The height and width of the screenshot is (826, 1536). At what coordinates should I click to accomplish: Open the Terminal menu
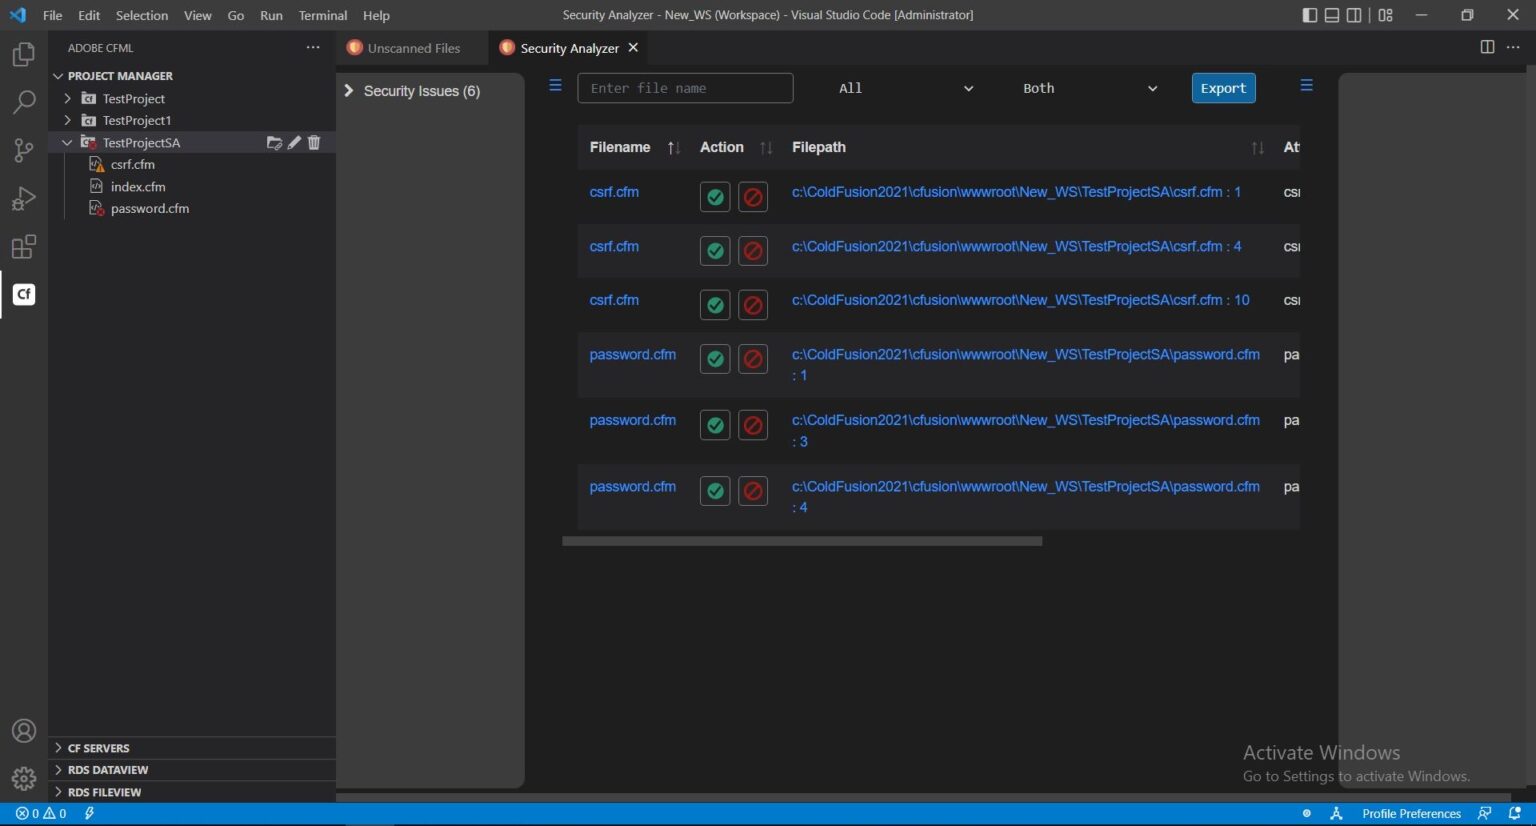[322, 15]
